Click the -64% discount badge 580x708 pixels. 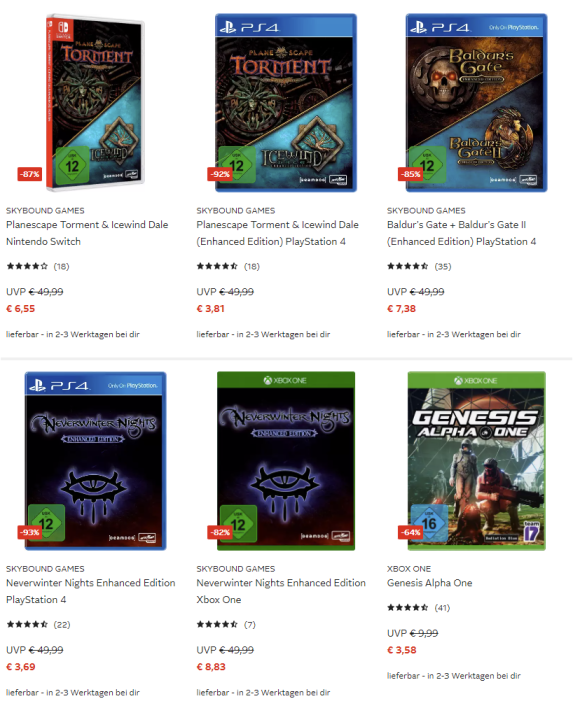click(x=411, y=532)
